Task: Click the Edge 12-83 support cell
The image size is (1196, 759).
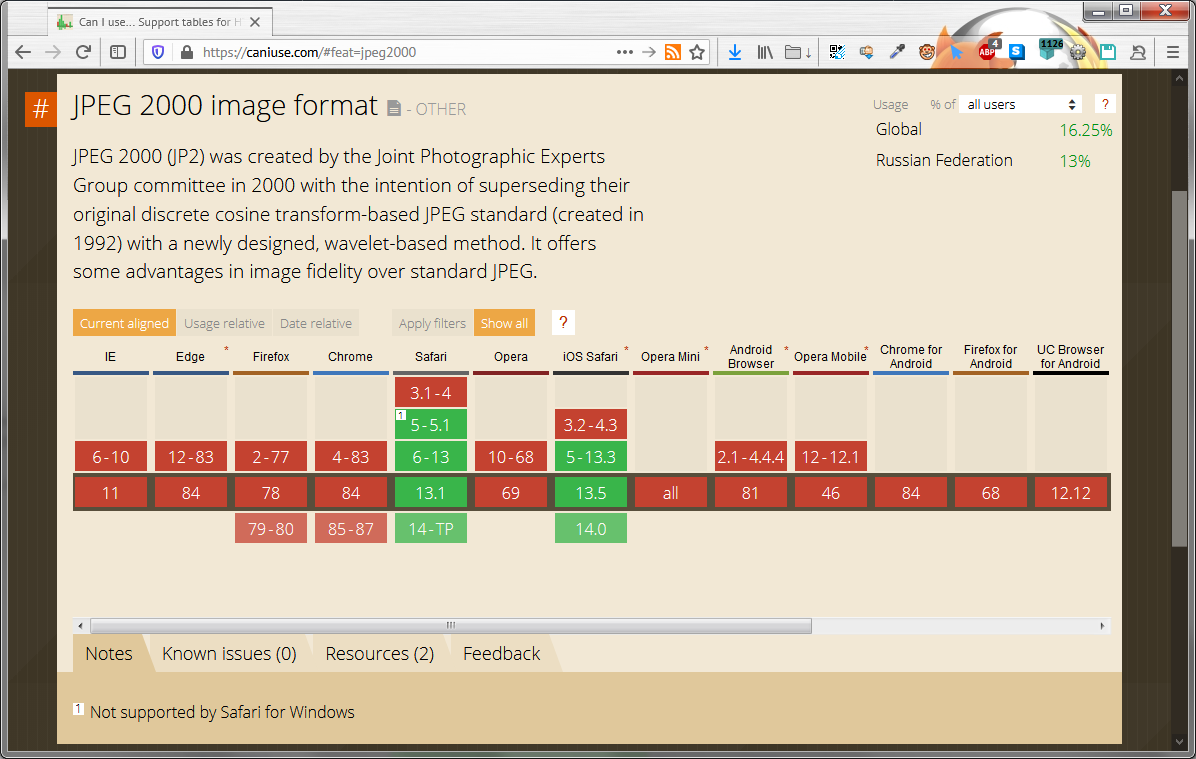Action: pos(191,457)
